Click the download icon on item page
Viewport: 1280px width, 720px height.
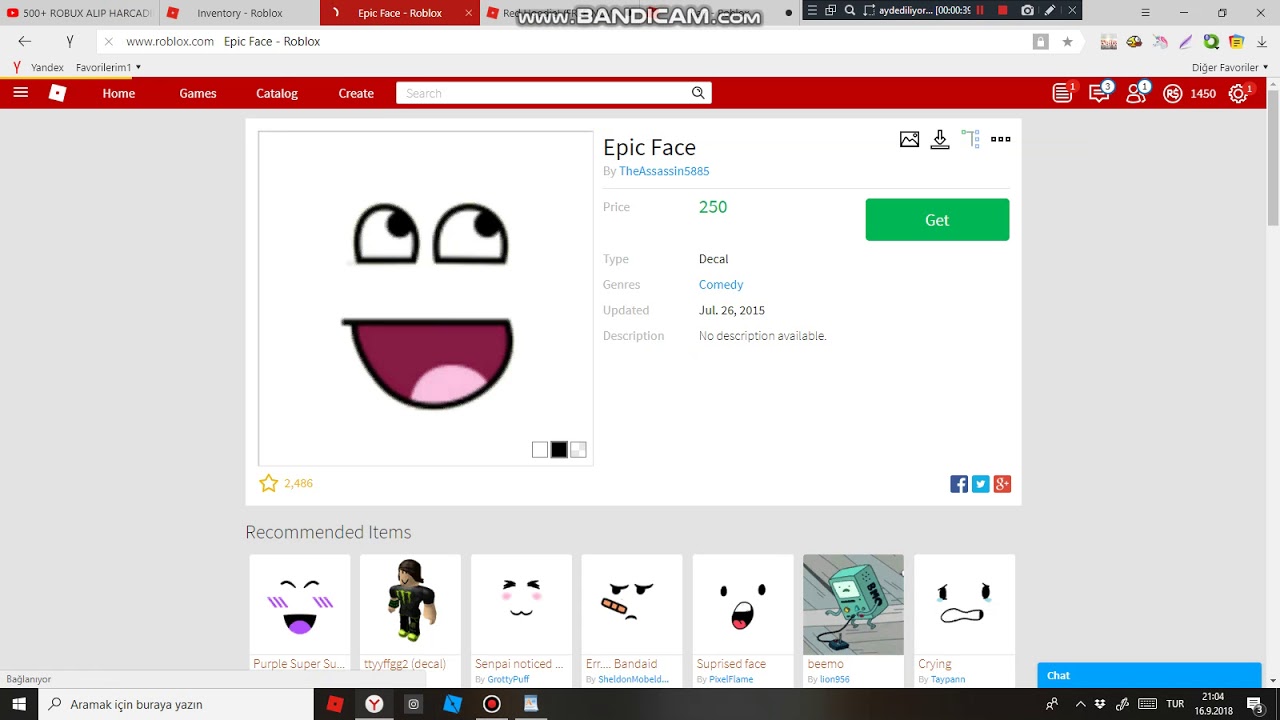[x=939, y=140]
